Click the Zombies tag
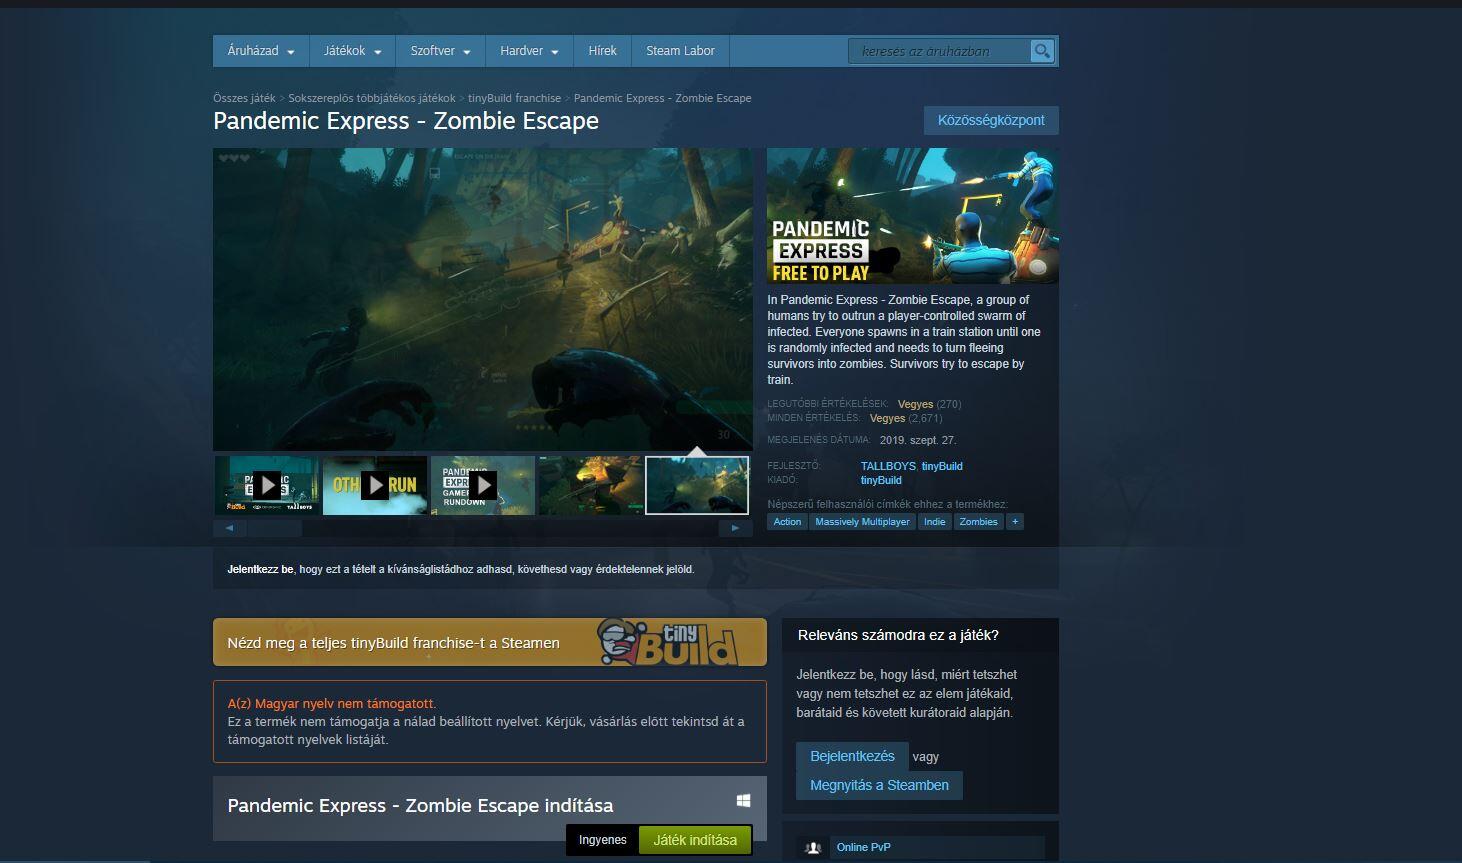This screenshot has height=863, width=1462. click(x=978, y=522)
